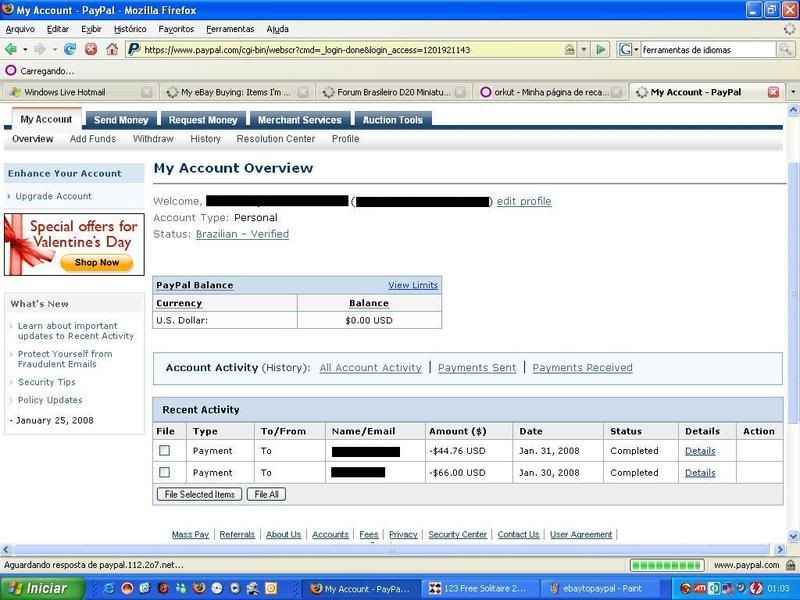Image resolution: width=800 pixels, height=600 pixels.
Task: Click the red ATI tray icon
Action: (699, 588)
